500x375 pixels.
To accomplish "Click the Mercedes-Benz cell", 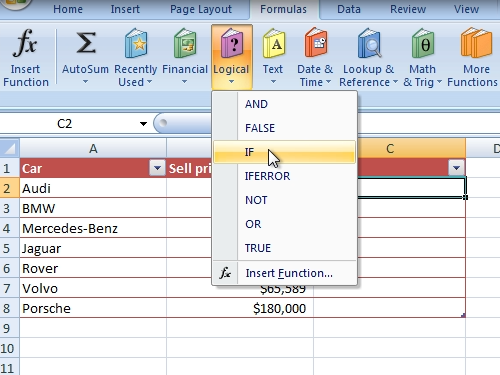I will pyautogui.click(x=93, y=228).
